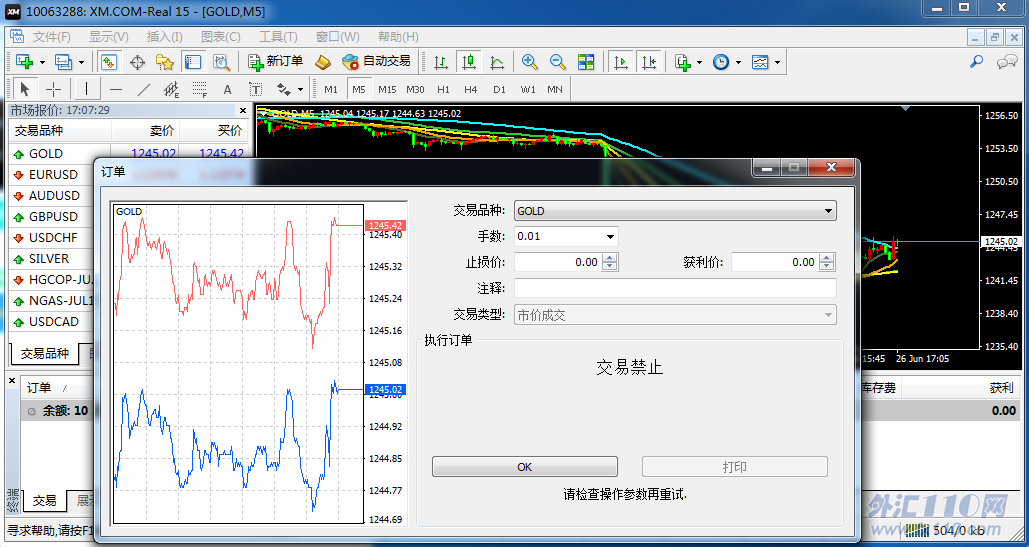
Task: Click the zoom out magnifier icon
Action: click(x=558, y=62)
